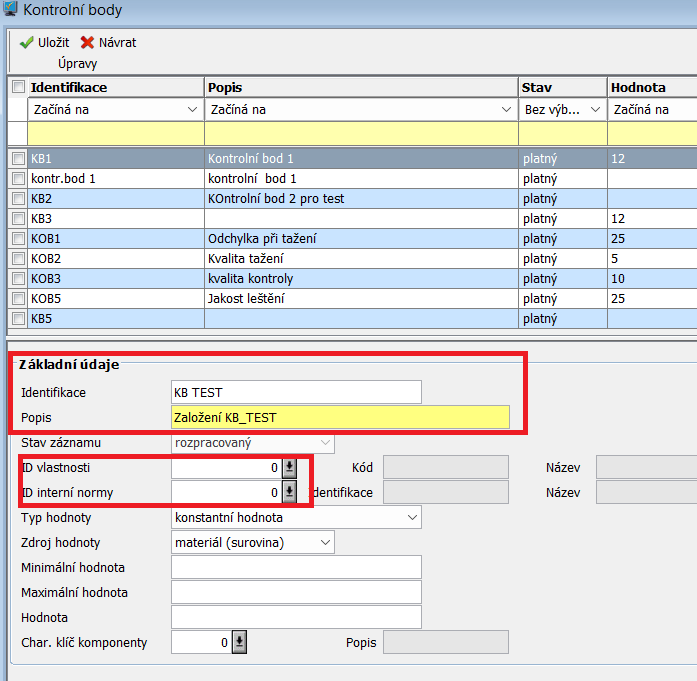Screen dimensions: 697x681
Task: Click the yellow Identifikace filter text cell
Action: click(x=116, y=133)
